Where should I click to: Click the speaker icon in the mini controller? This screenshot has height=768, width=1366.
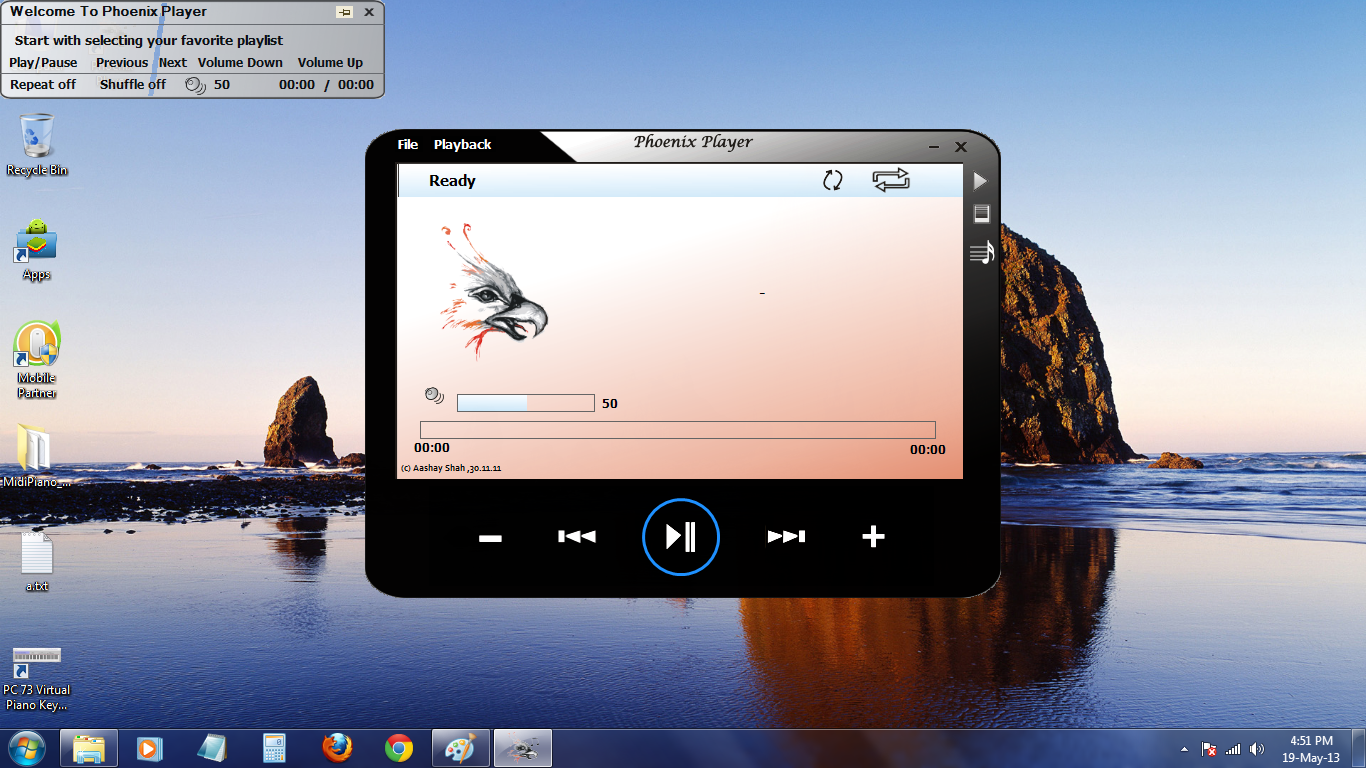196,85
